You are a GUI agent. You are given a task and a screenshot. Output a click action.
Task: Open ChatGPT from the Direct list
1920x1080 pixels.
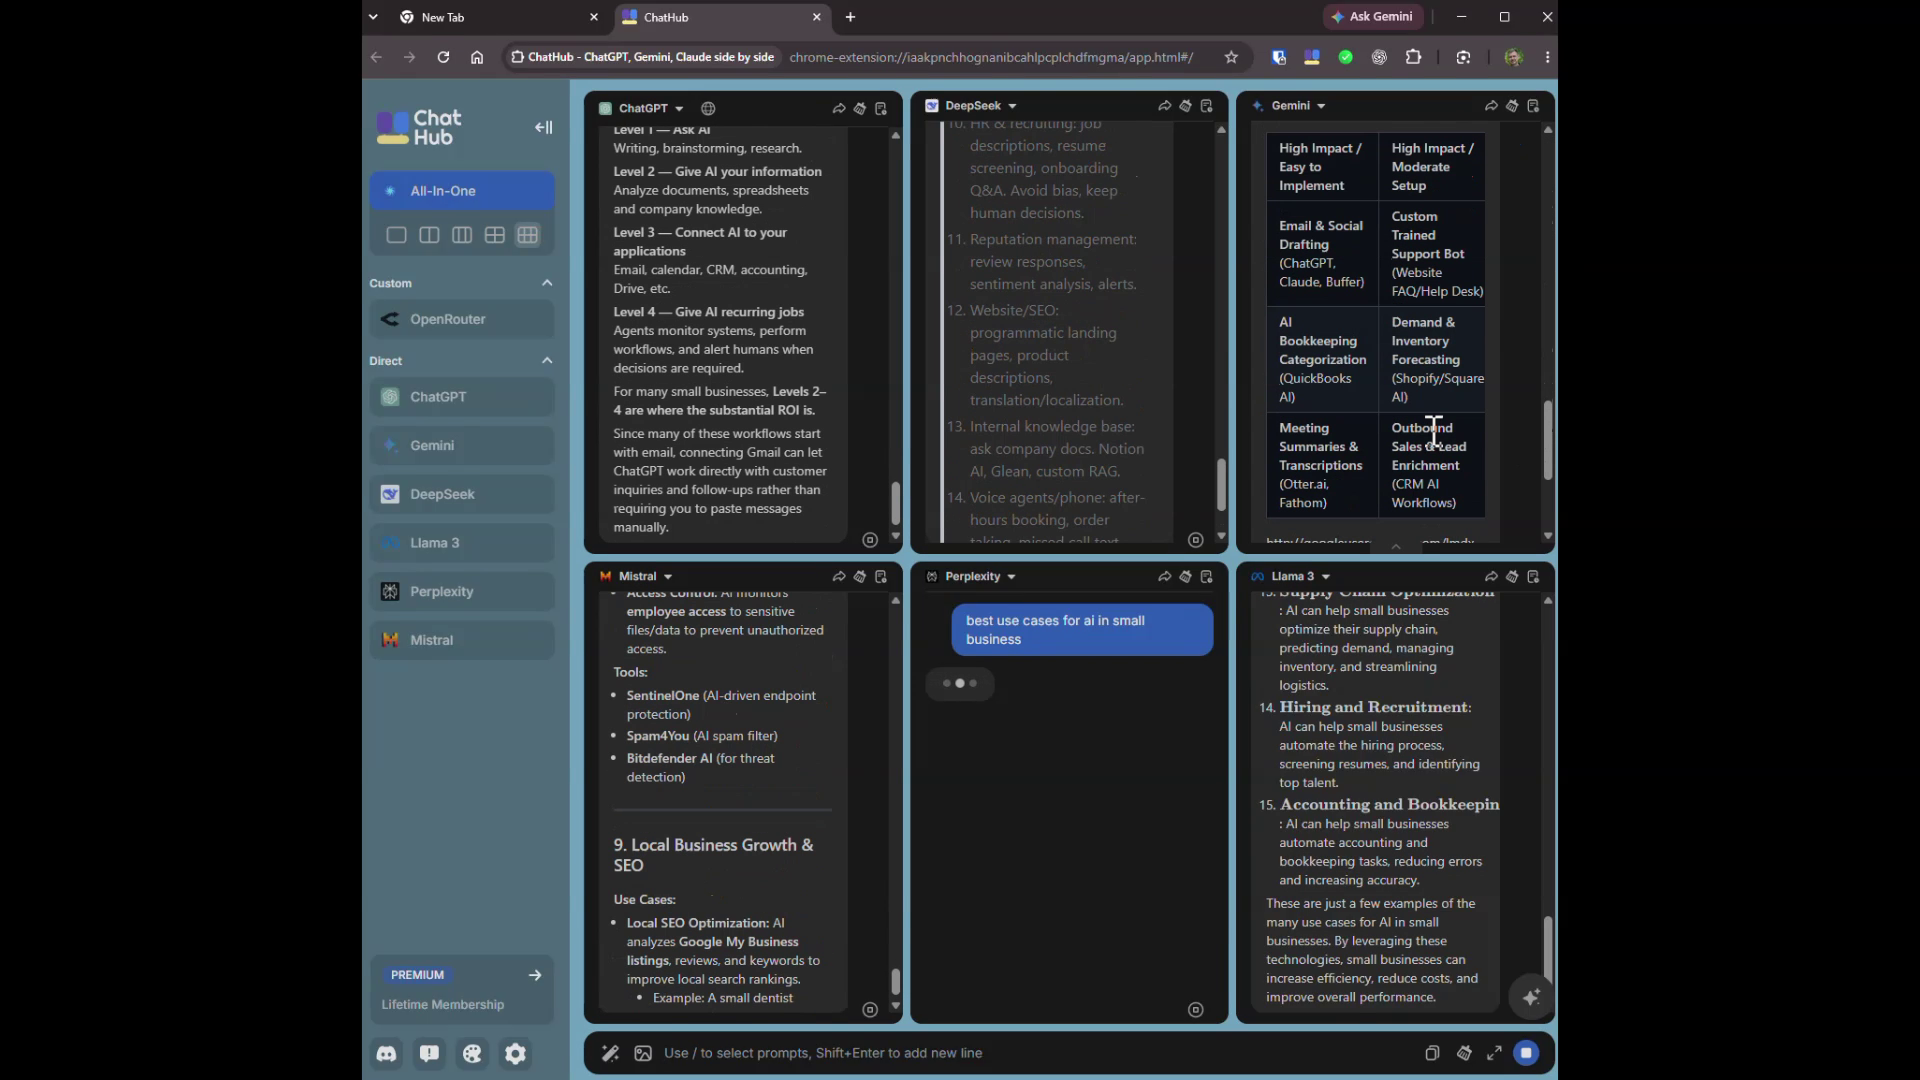462,397
